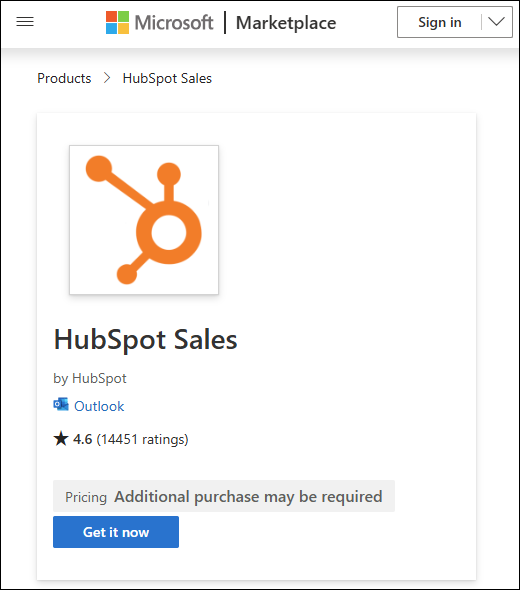Click the Microsoft logo
Viewport: 520px width, 590px height.
pos(160,23)
